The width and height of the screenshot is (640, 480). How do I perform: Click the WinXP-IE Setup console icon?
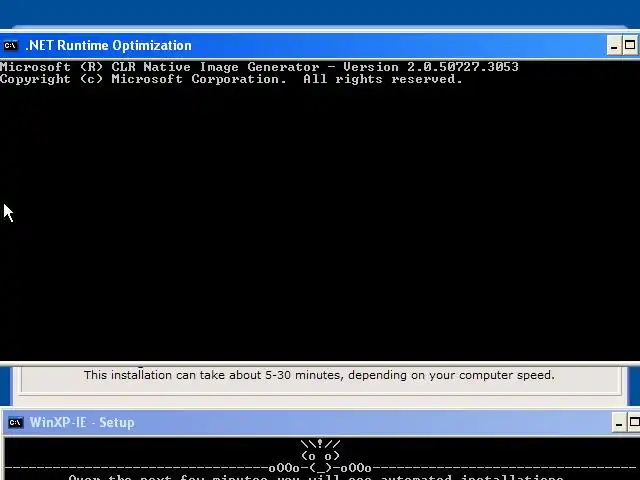pos(16,422)
